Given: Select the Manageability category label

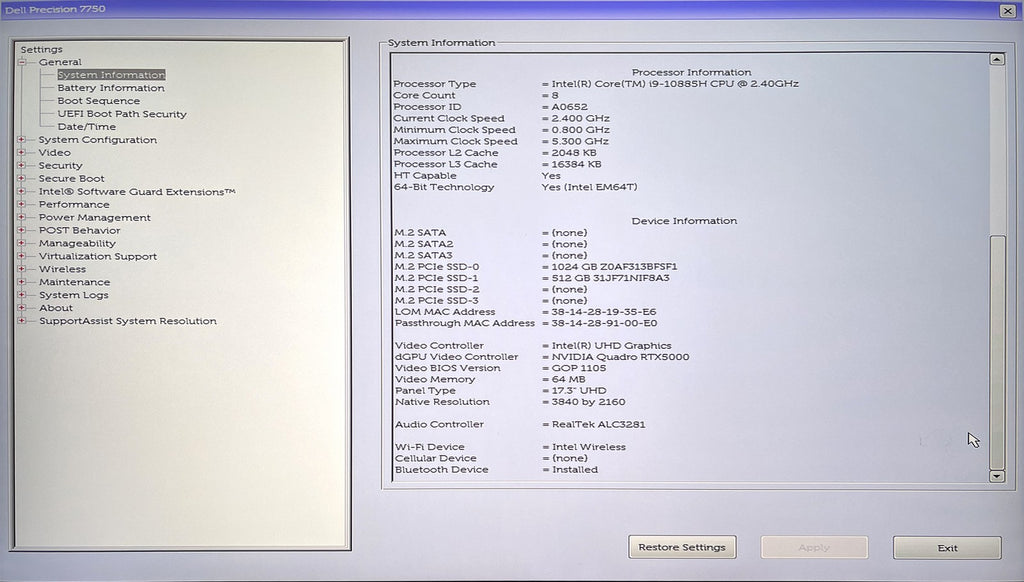Looking at the screenshot, I should [x=77, y=243].
